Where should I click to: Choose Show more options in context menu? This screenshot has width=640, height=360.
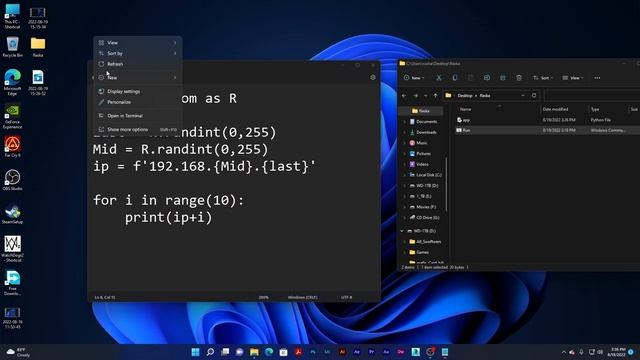click(138, 129)
